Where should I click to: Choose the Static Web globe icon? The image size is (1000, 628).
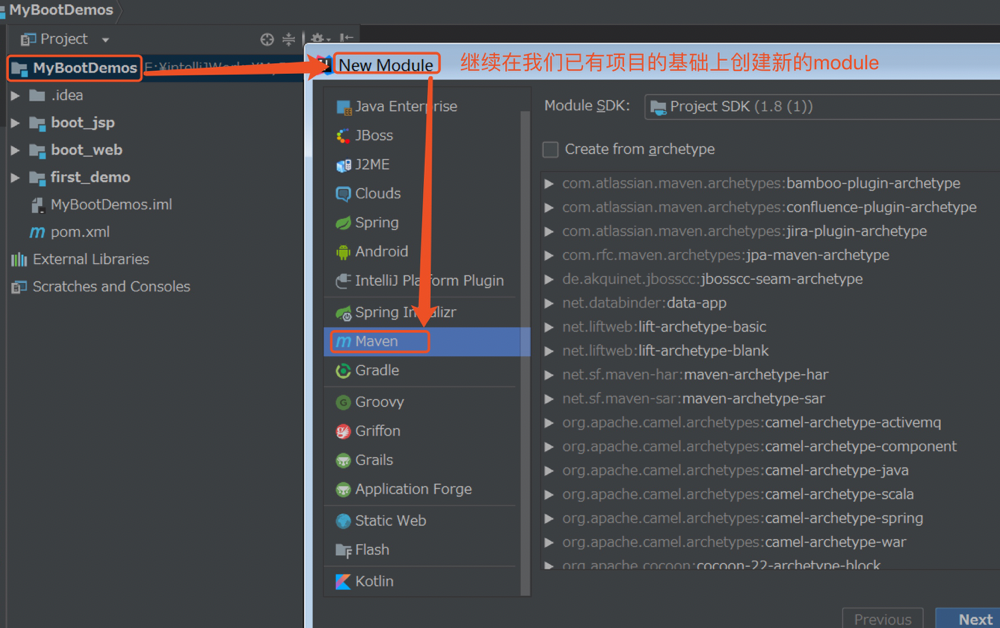point(343,521)
